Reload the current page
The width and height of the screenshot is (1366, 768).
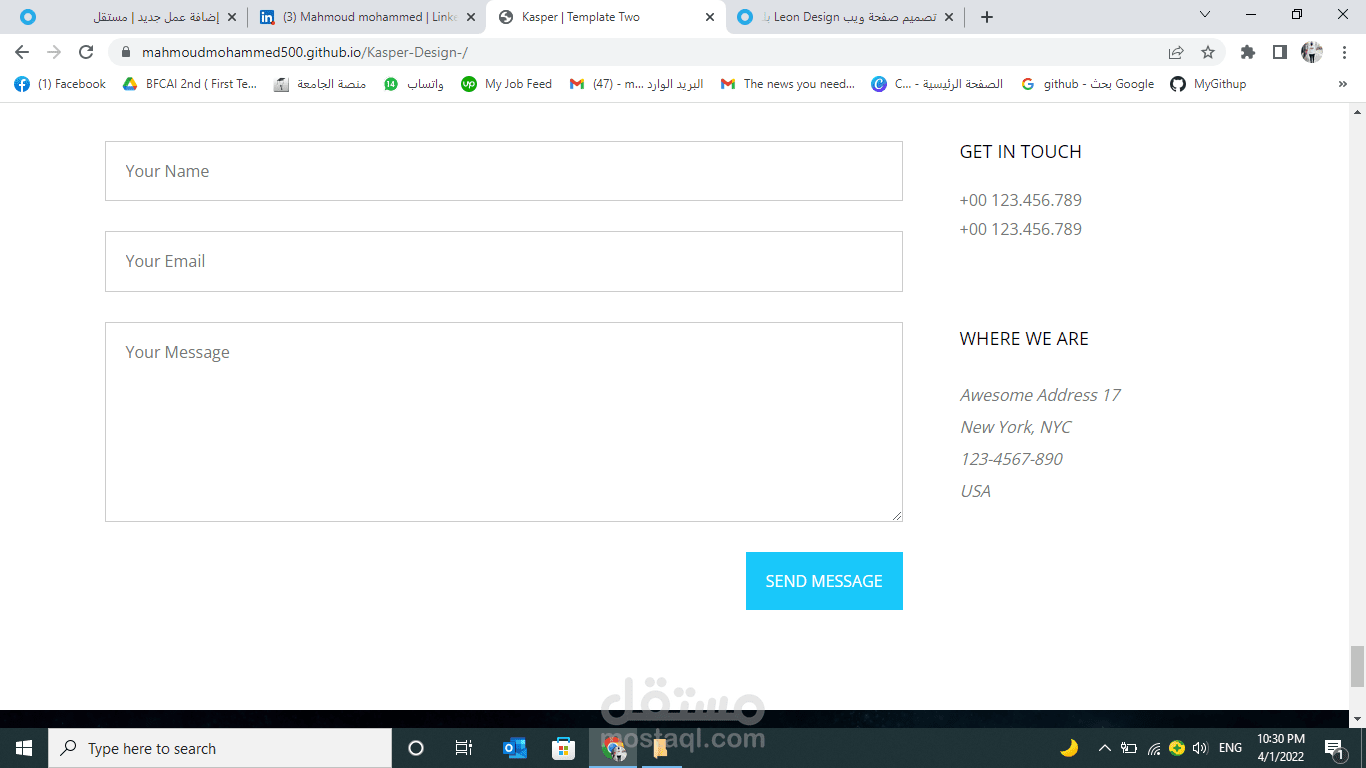click(86, 52)
